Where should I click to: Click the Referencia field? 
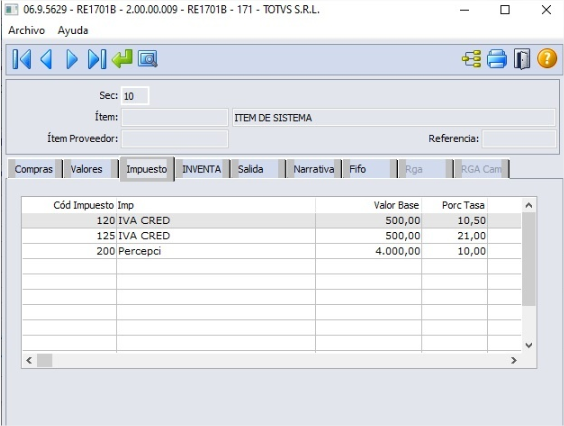click(x=519, y=139)
